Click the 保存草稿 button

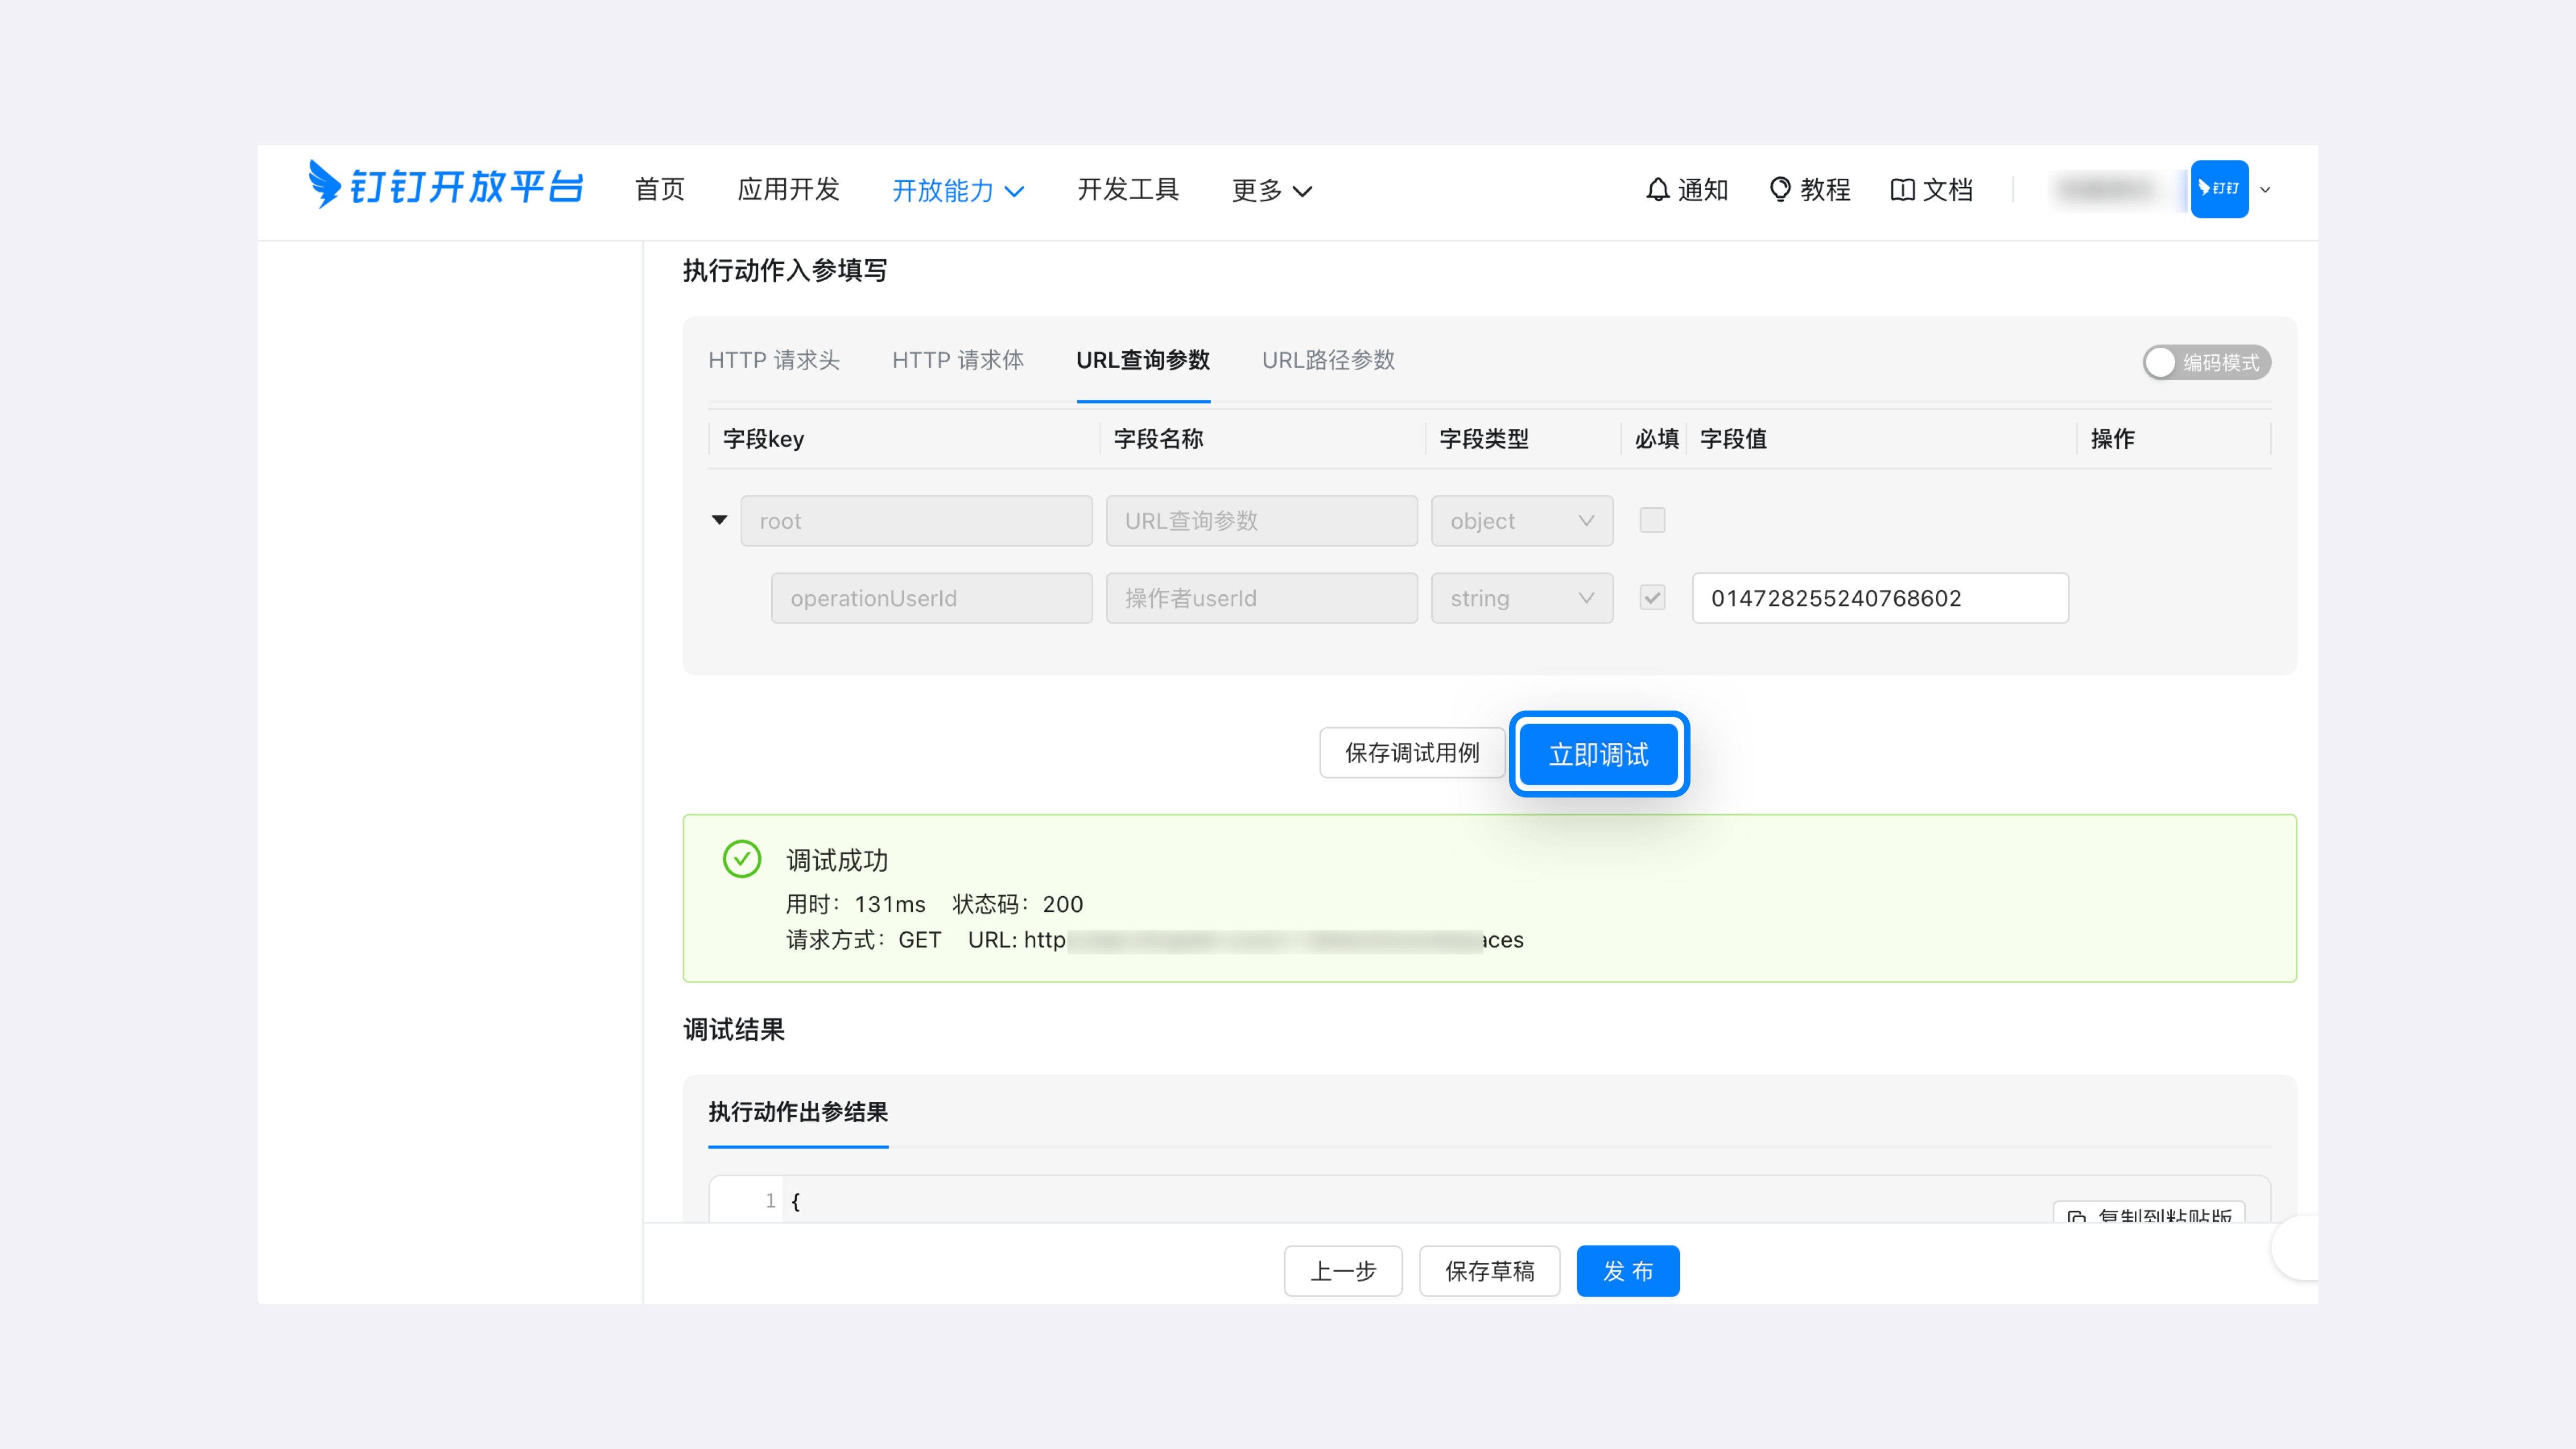1489,1271
